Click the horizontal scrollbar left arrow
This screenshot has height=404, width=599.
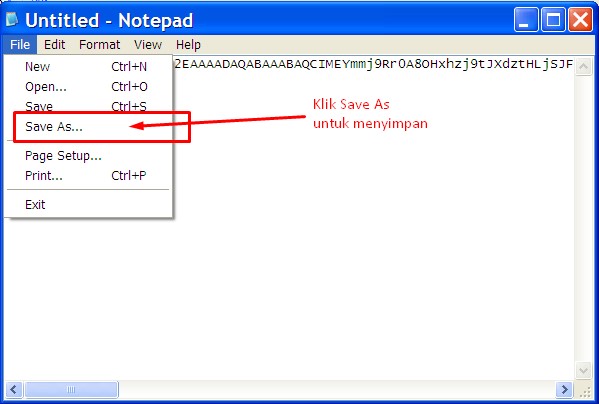pyautogui.click(x=14, y=390)
